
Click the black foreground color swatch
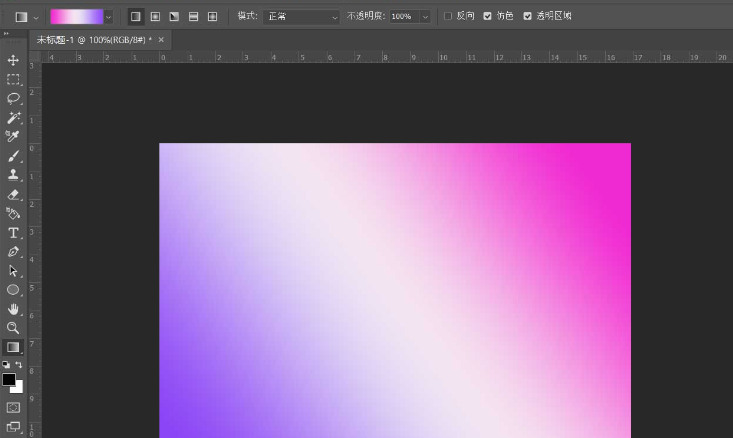[x=8, y=379]
